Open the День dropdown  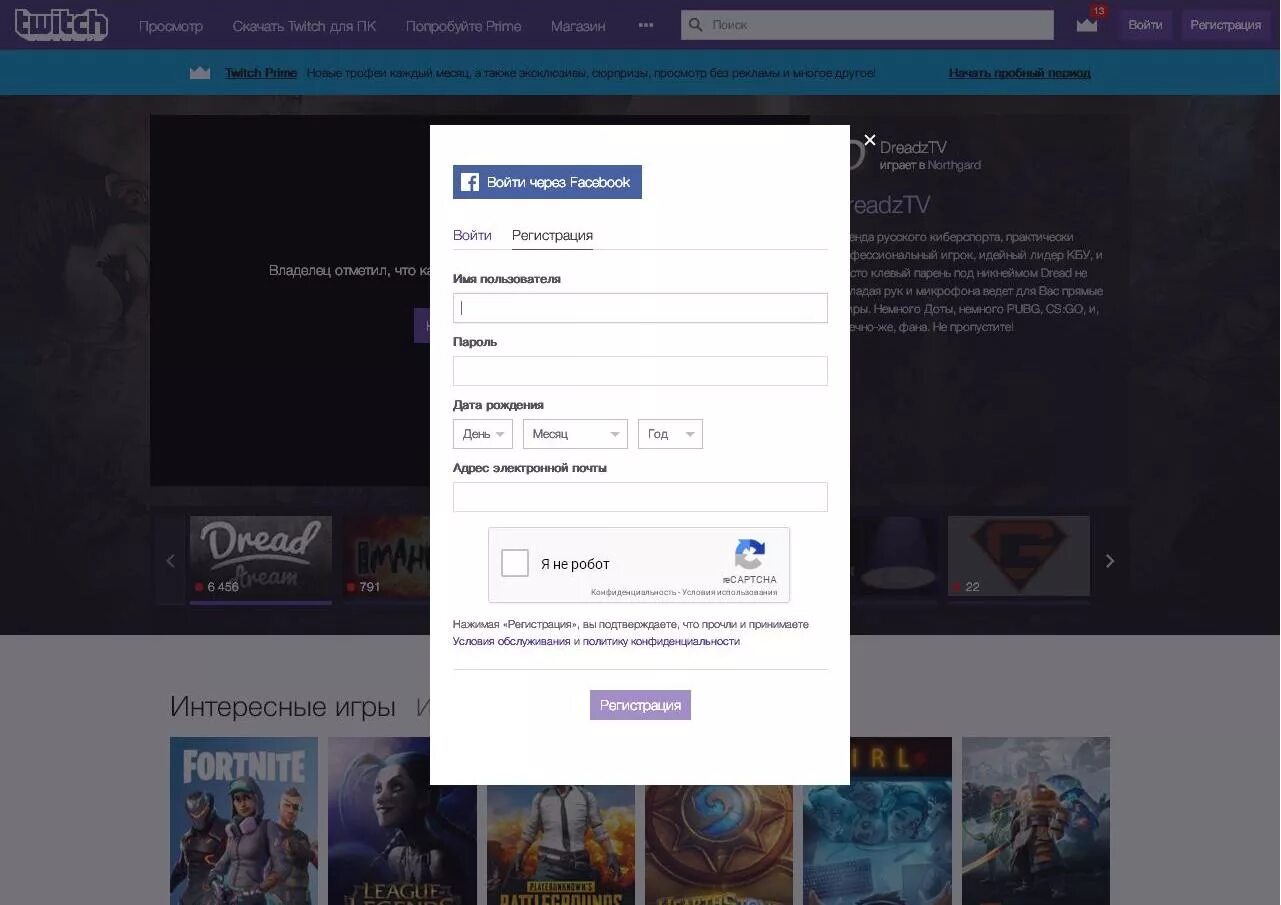483,434
